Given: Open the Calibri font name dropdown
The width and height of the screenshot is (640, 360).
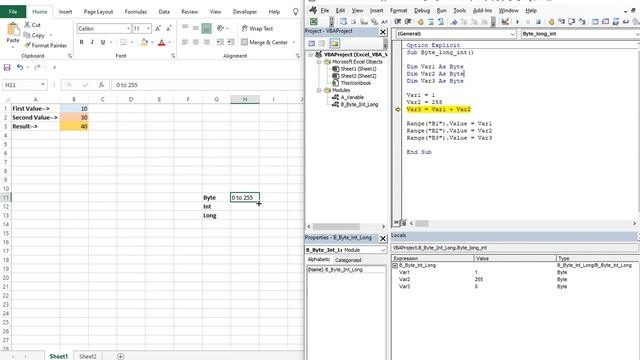Looking at the screenshot, I should pyautogui.click(x=128, y=29).
